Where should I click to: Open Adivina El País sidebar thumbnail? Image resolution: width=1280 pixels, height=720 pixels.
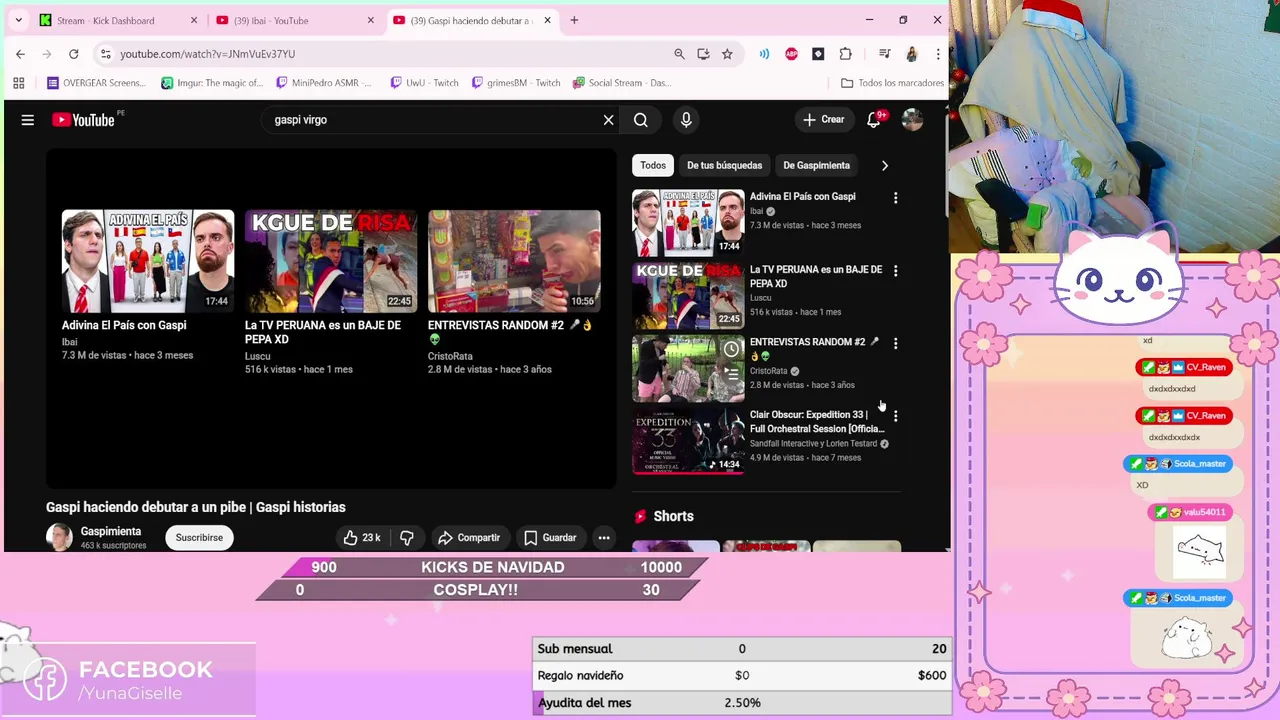pyautogui.click(x=688, y=223)
